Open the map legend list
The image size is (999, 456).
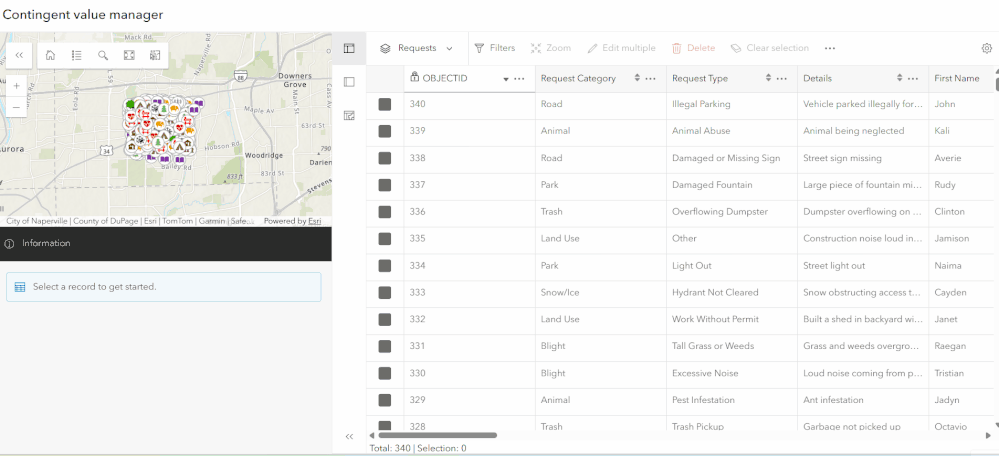[x=76, y=55]
